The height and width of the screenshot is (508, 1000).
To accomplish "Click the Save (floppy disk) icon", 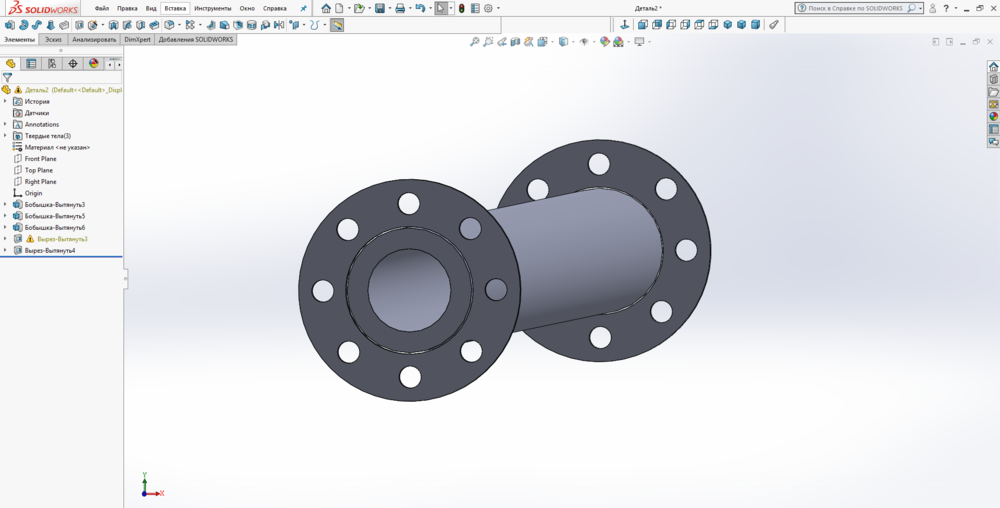I will click(x=380, y=8).
